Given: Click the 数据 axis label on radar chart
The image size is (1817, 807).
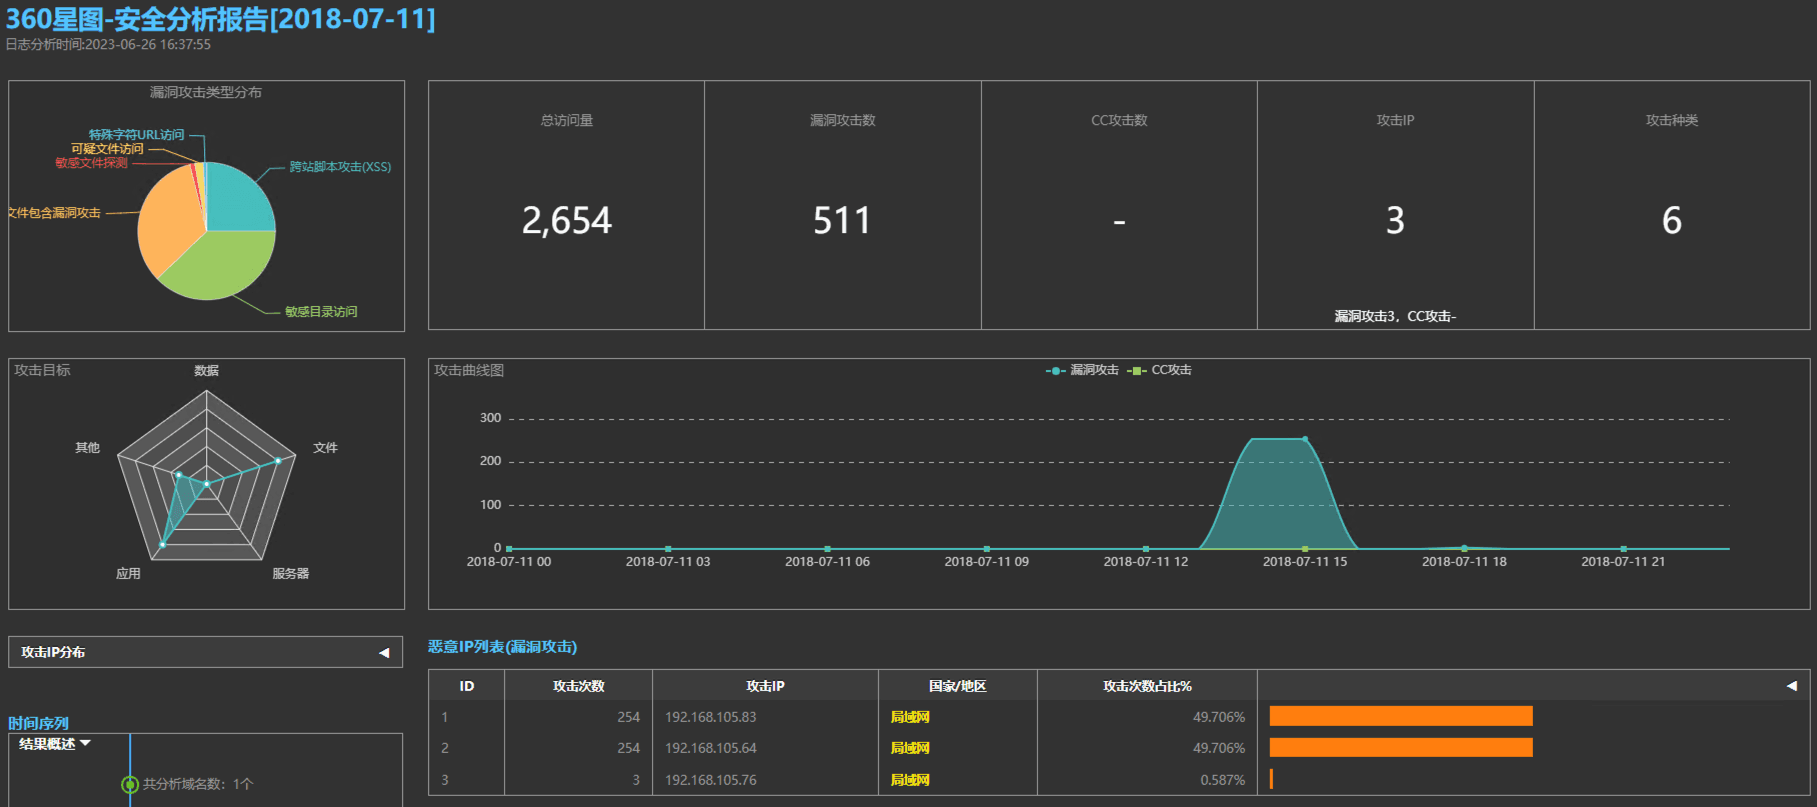Looking at the screenshot, I should coord(206,371).
